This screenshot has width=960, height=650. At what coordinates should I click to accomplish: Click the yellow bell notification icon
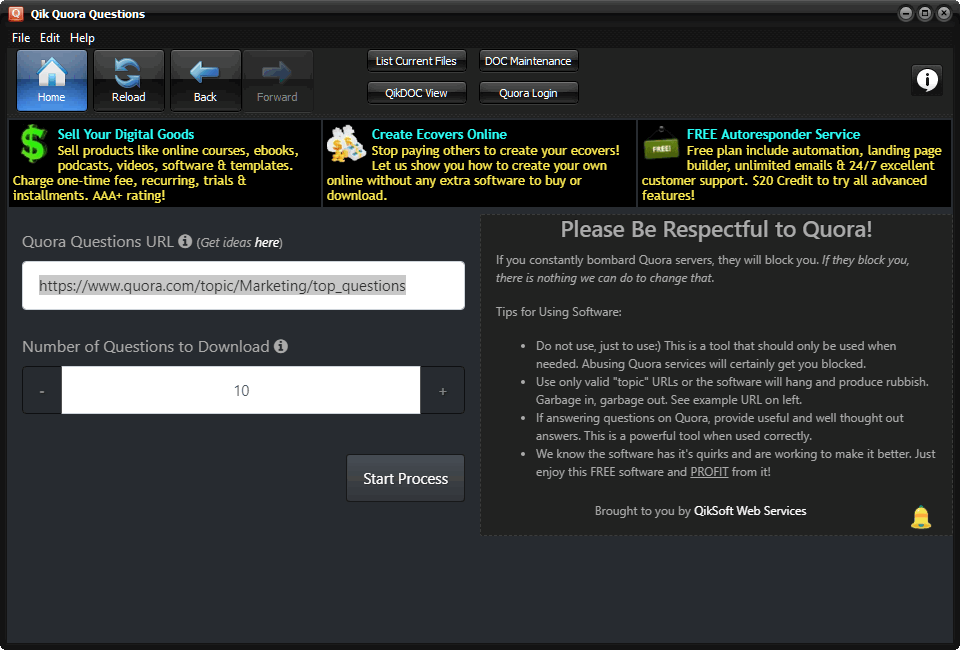point(921,517)
